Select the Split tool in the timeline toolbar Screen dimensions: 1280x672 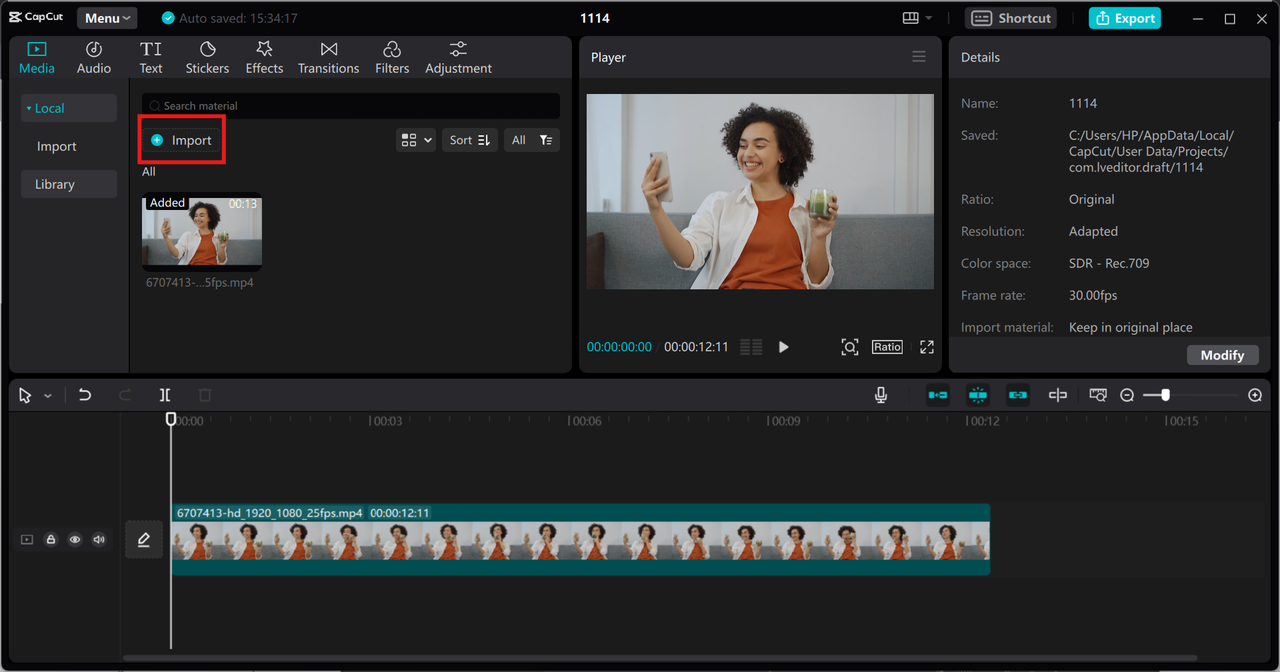pos(164,395)
